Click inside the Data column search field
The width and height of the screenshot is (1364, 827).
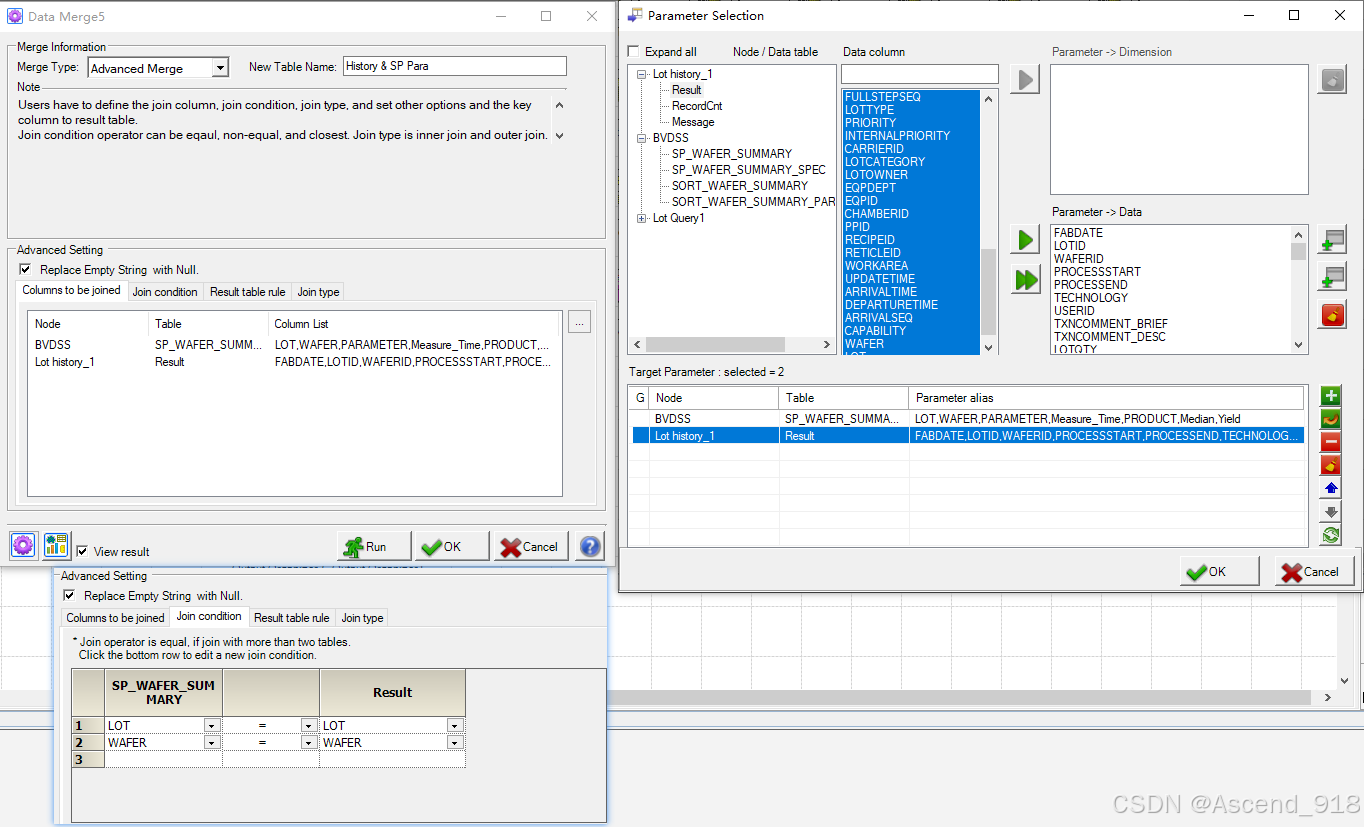pyautogui.click(x=919, y=73)
